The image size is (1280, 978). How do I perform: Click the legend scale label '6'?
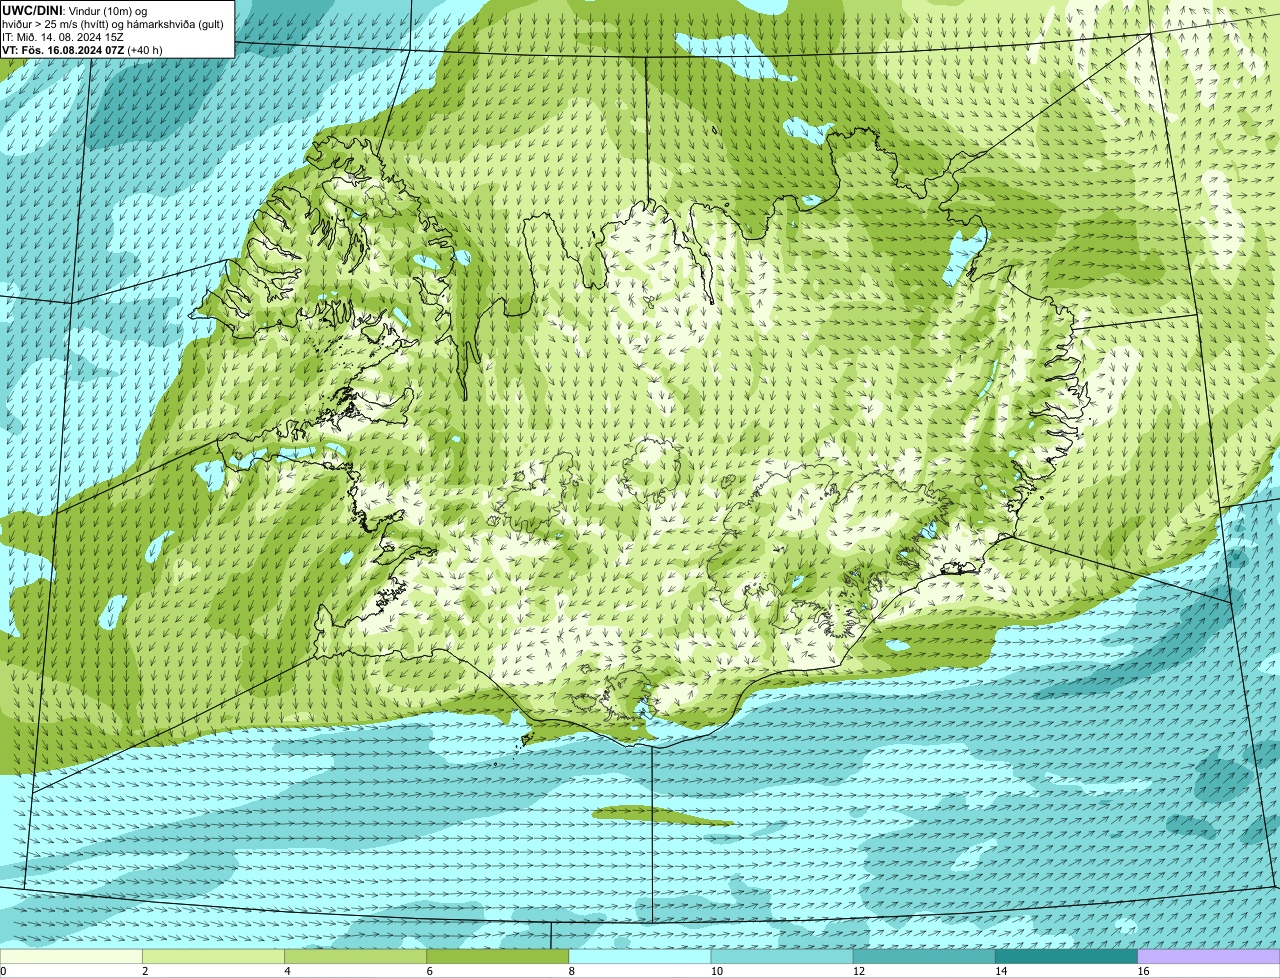pos(430,971)
